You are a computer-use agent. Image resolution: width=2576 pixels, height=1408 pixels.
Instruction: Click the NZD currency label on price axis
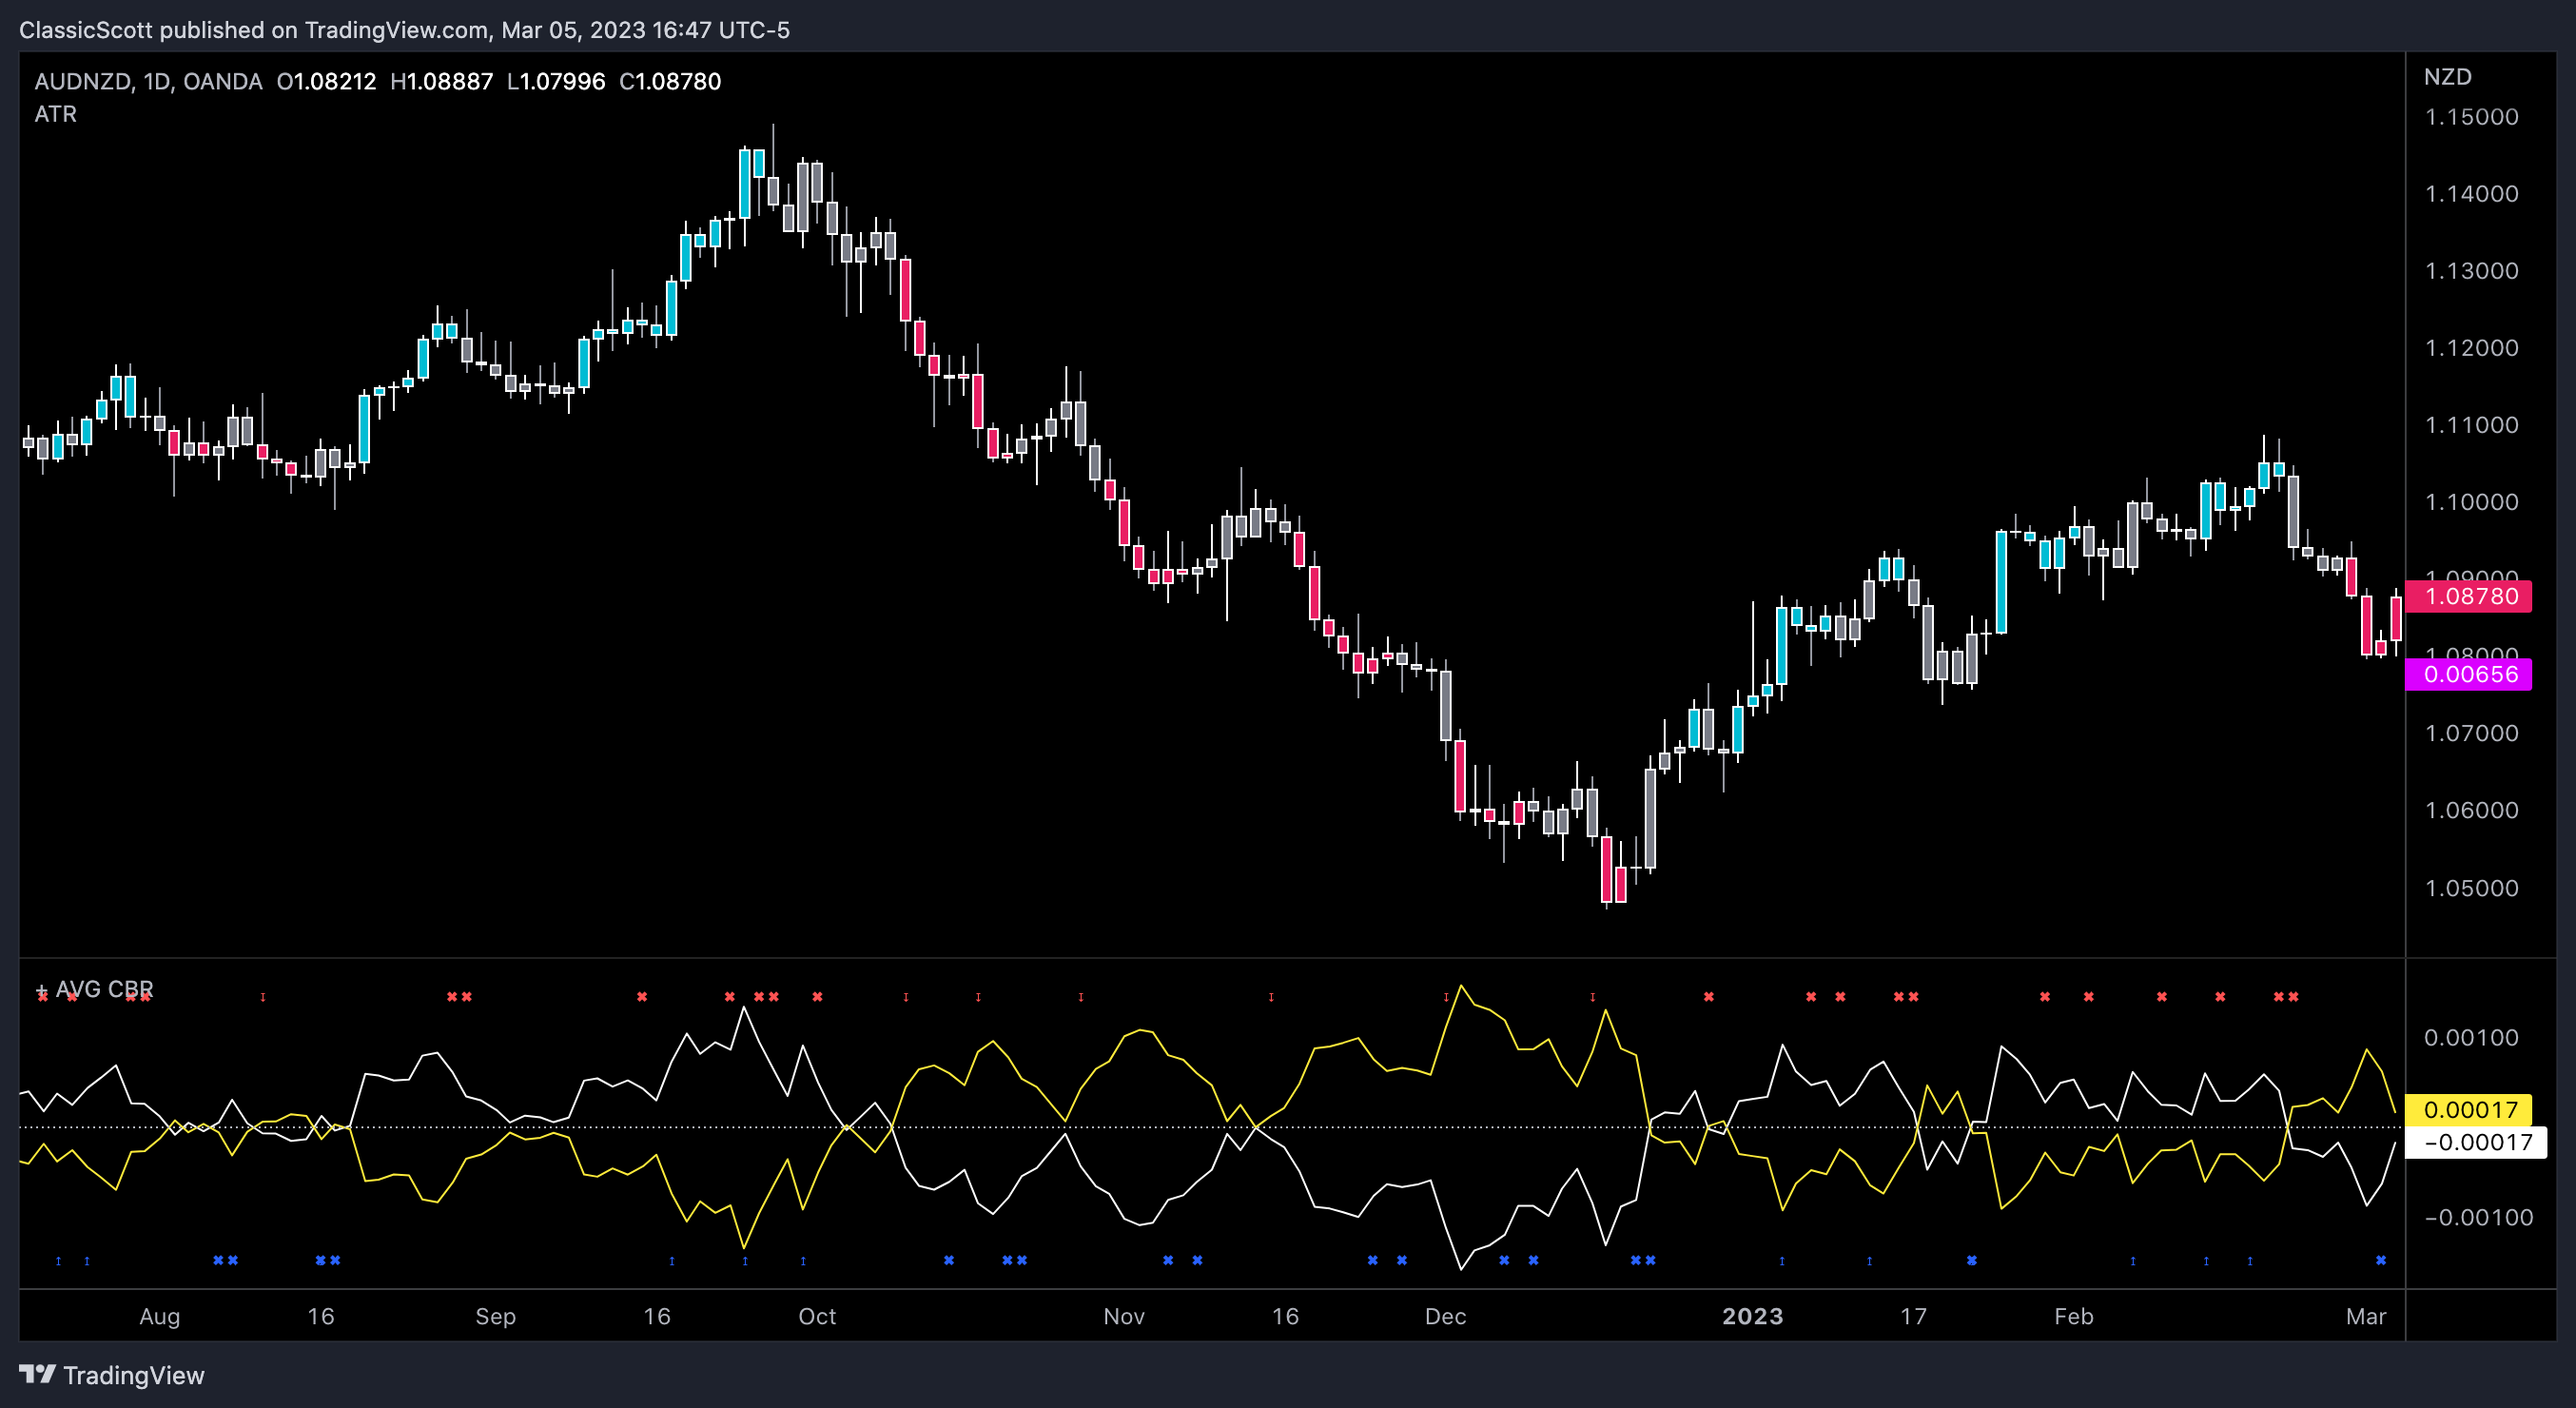tap(2447, 77)
